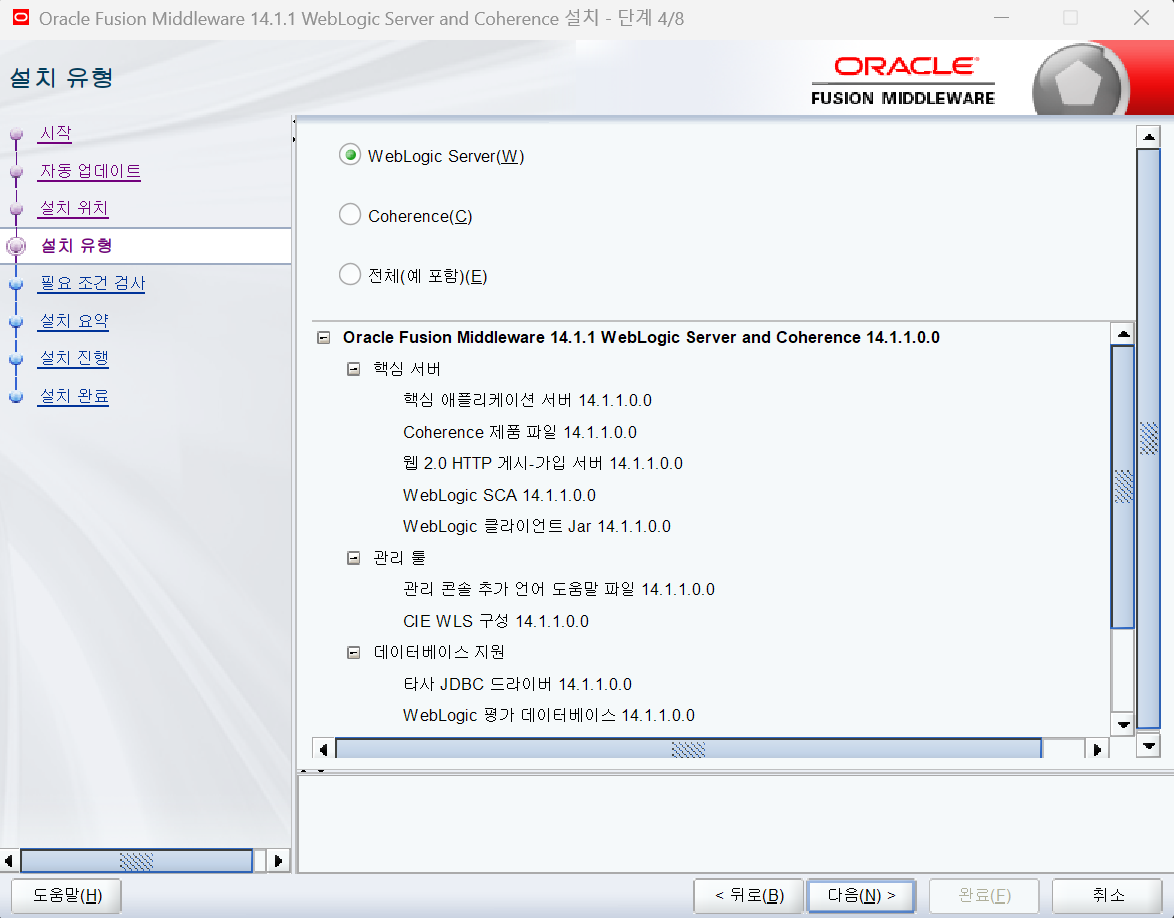This screenshot has width=1174, height=918.
Task: Click the component tree's vertical scrollbar thumb
Action: [1123, 487]
